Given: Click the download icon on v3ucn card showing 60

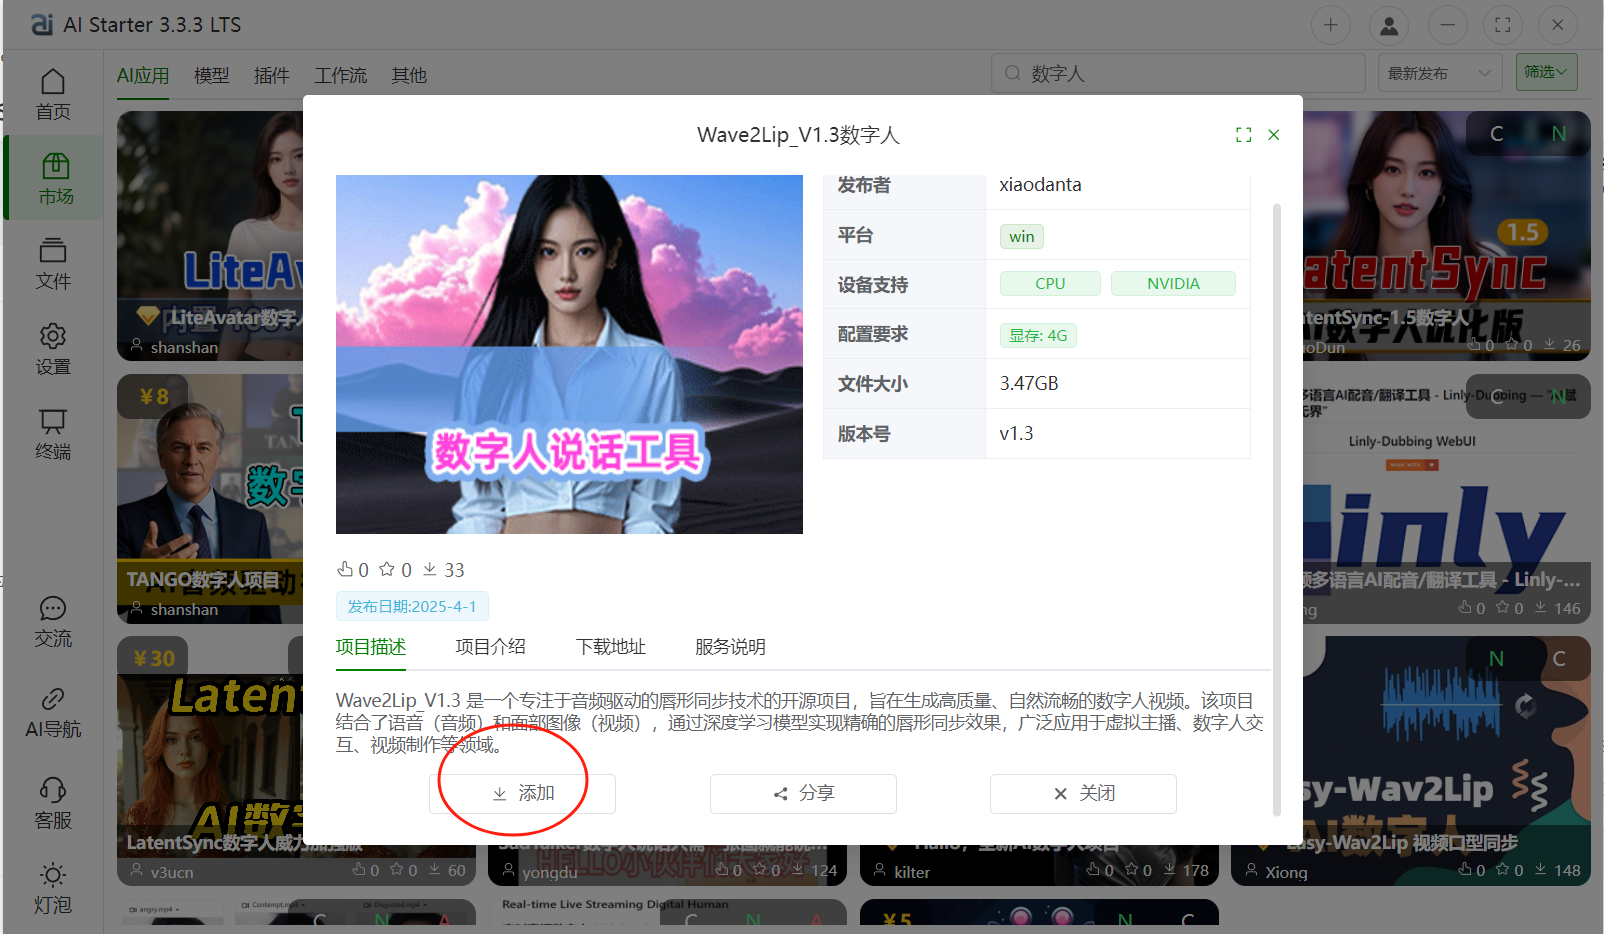Looking at the screenshot, I should [434, 869].
